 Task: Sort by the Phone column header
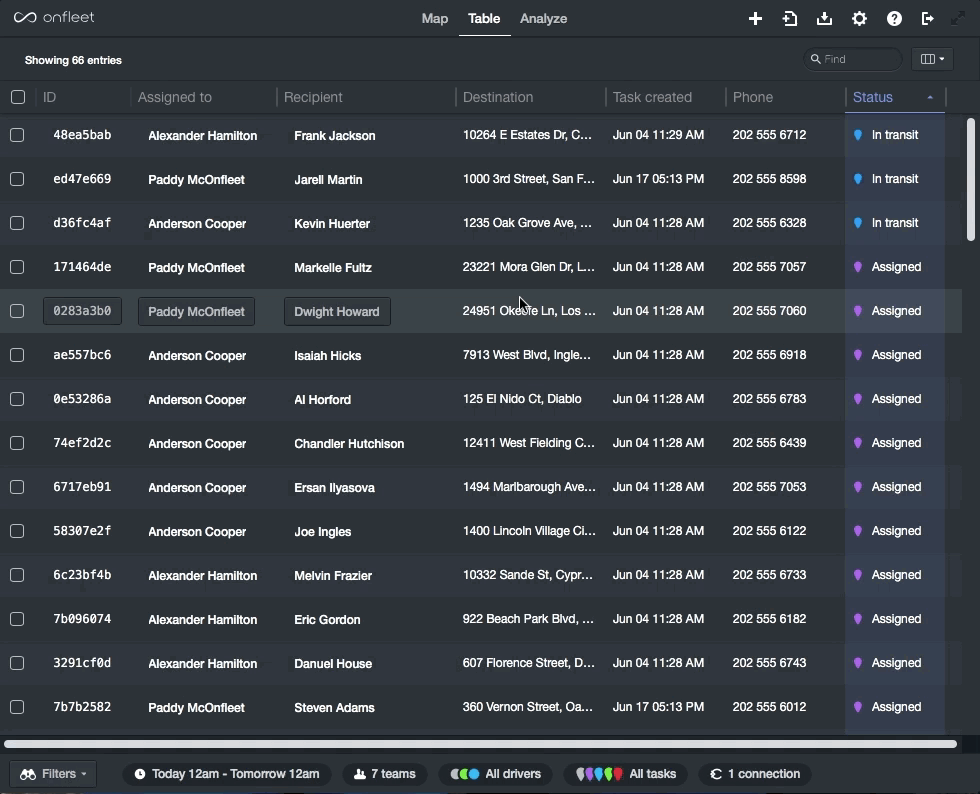[752, 97]
